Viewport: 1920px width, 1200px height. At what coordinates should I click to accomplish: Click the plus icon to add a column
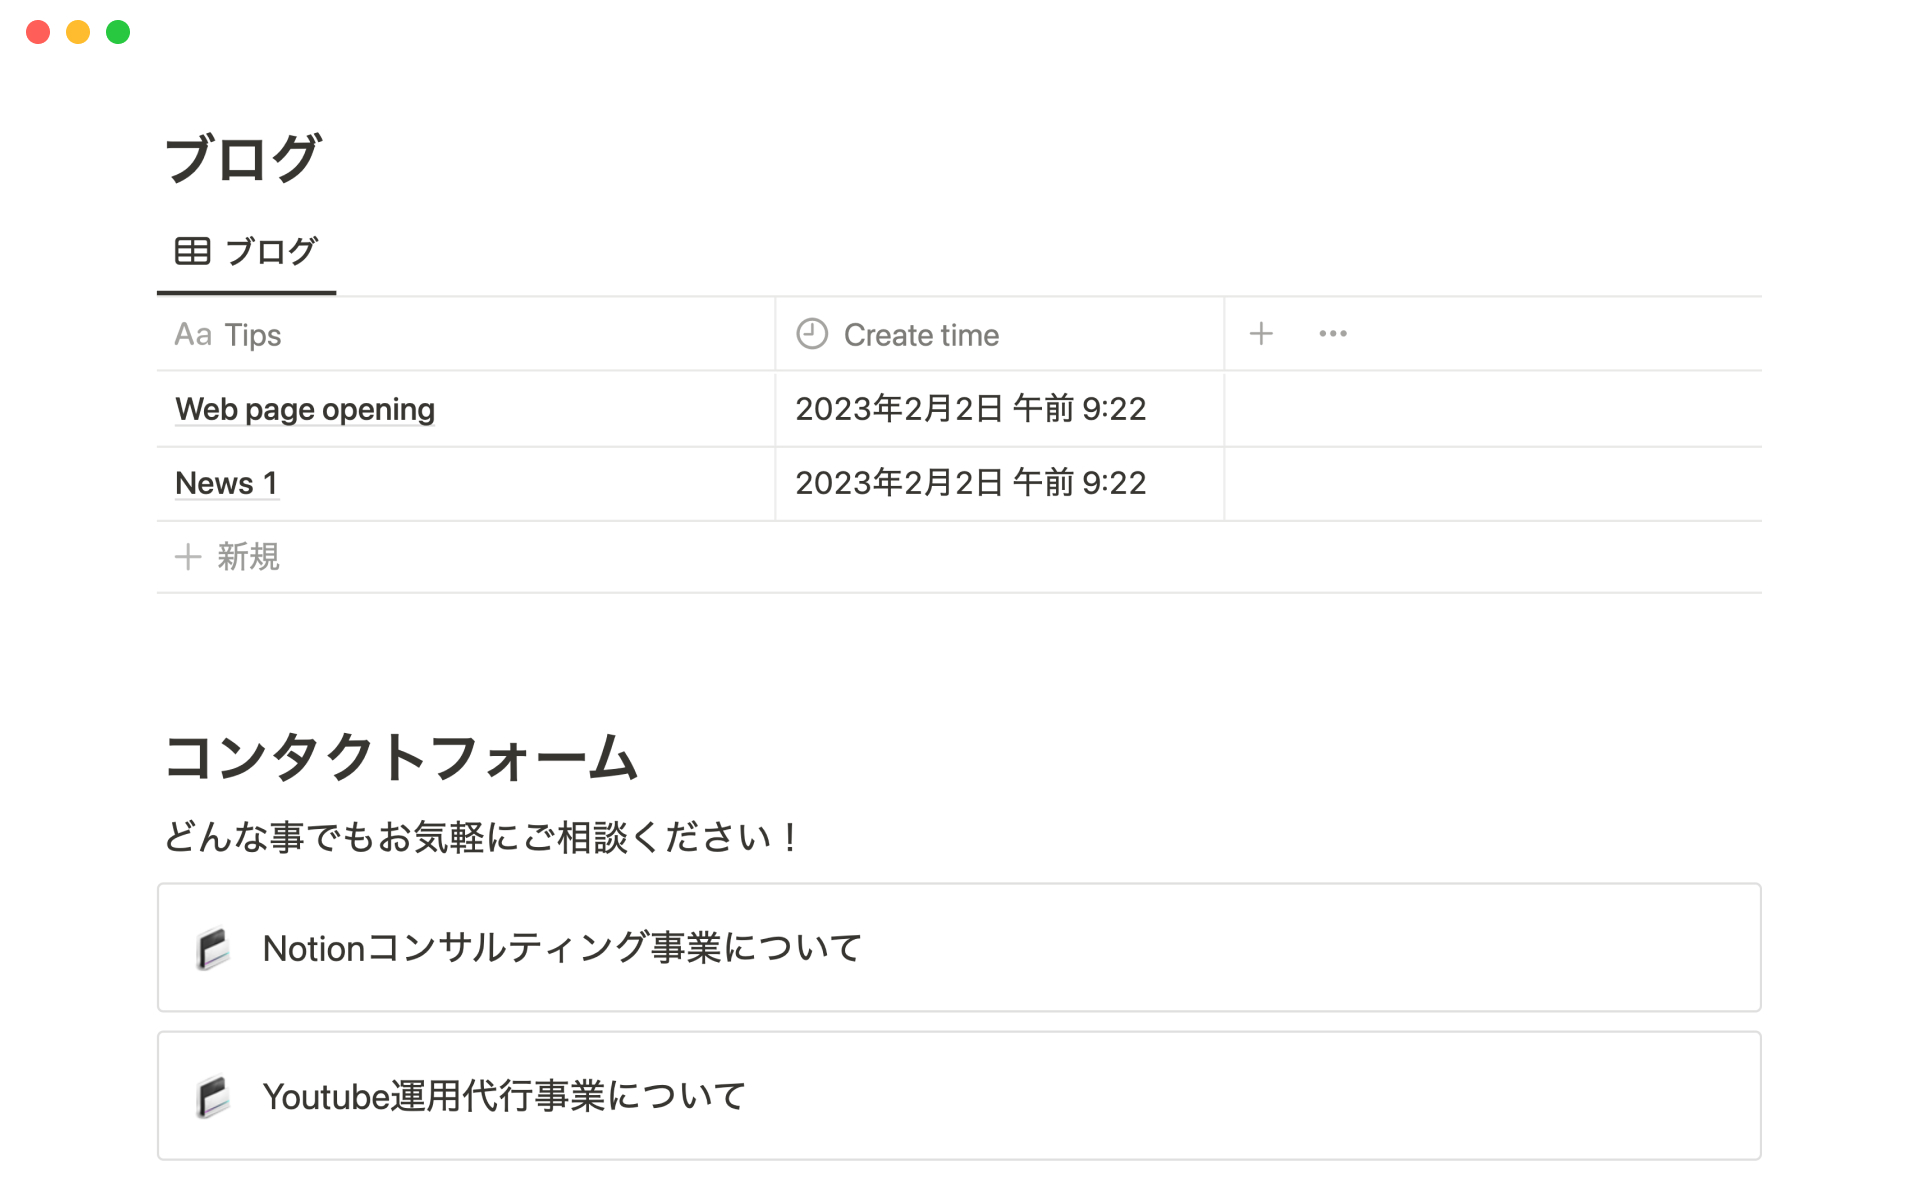pos(1261,334)
